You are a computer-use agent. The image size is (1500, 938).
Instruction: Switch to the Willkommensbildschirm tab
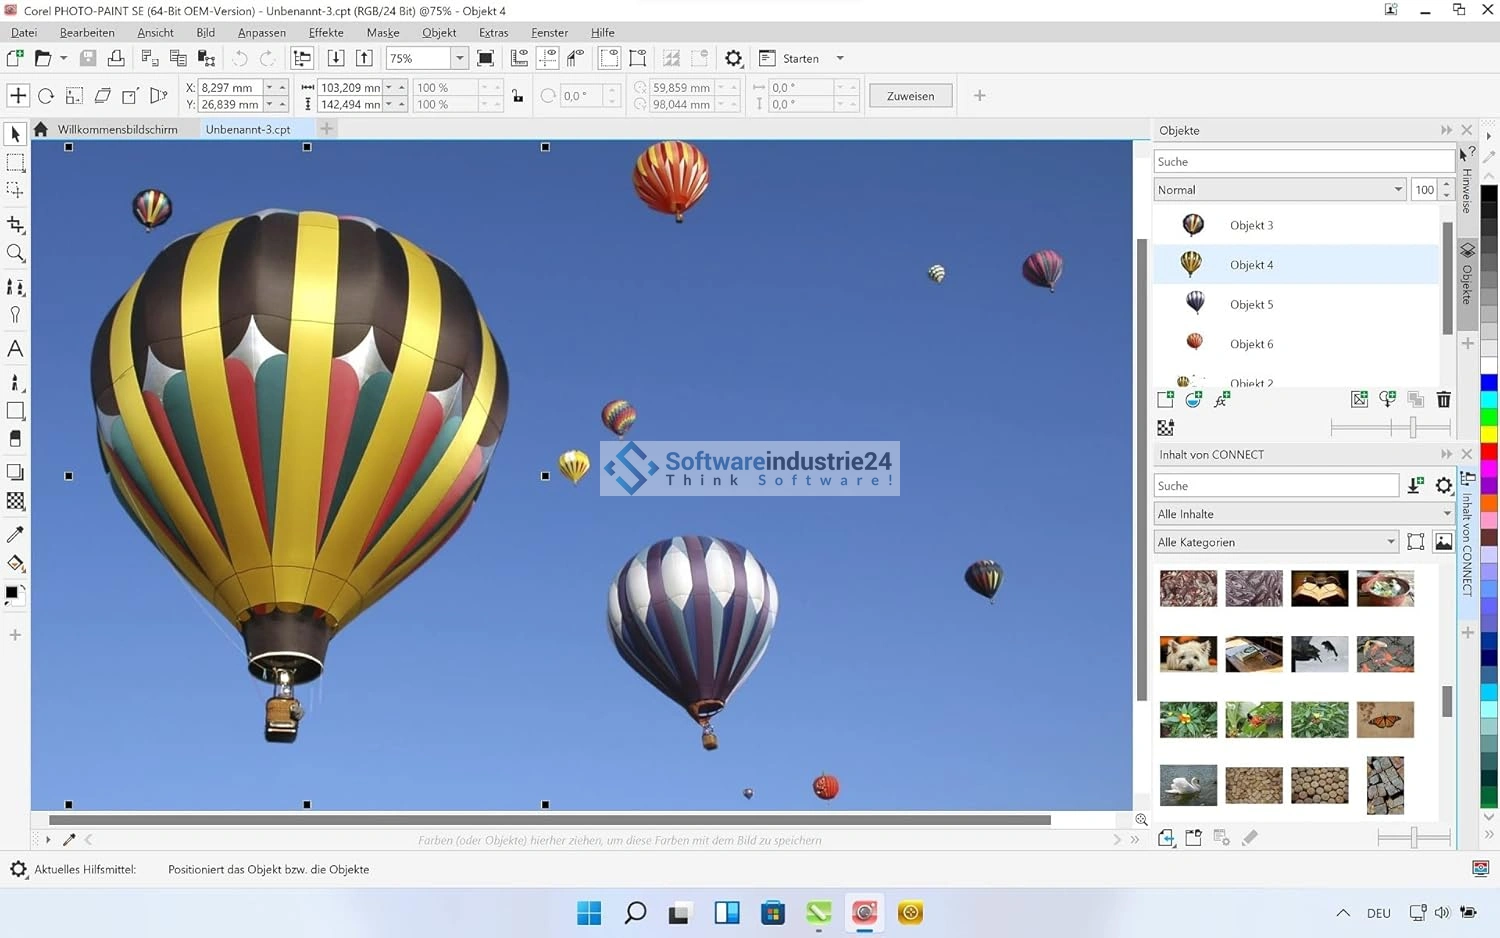[x=117, y=129]
